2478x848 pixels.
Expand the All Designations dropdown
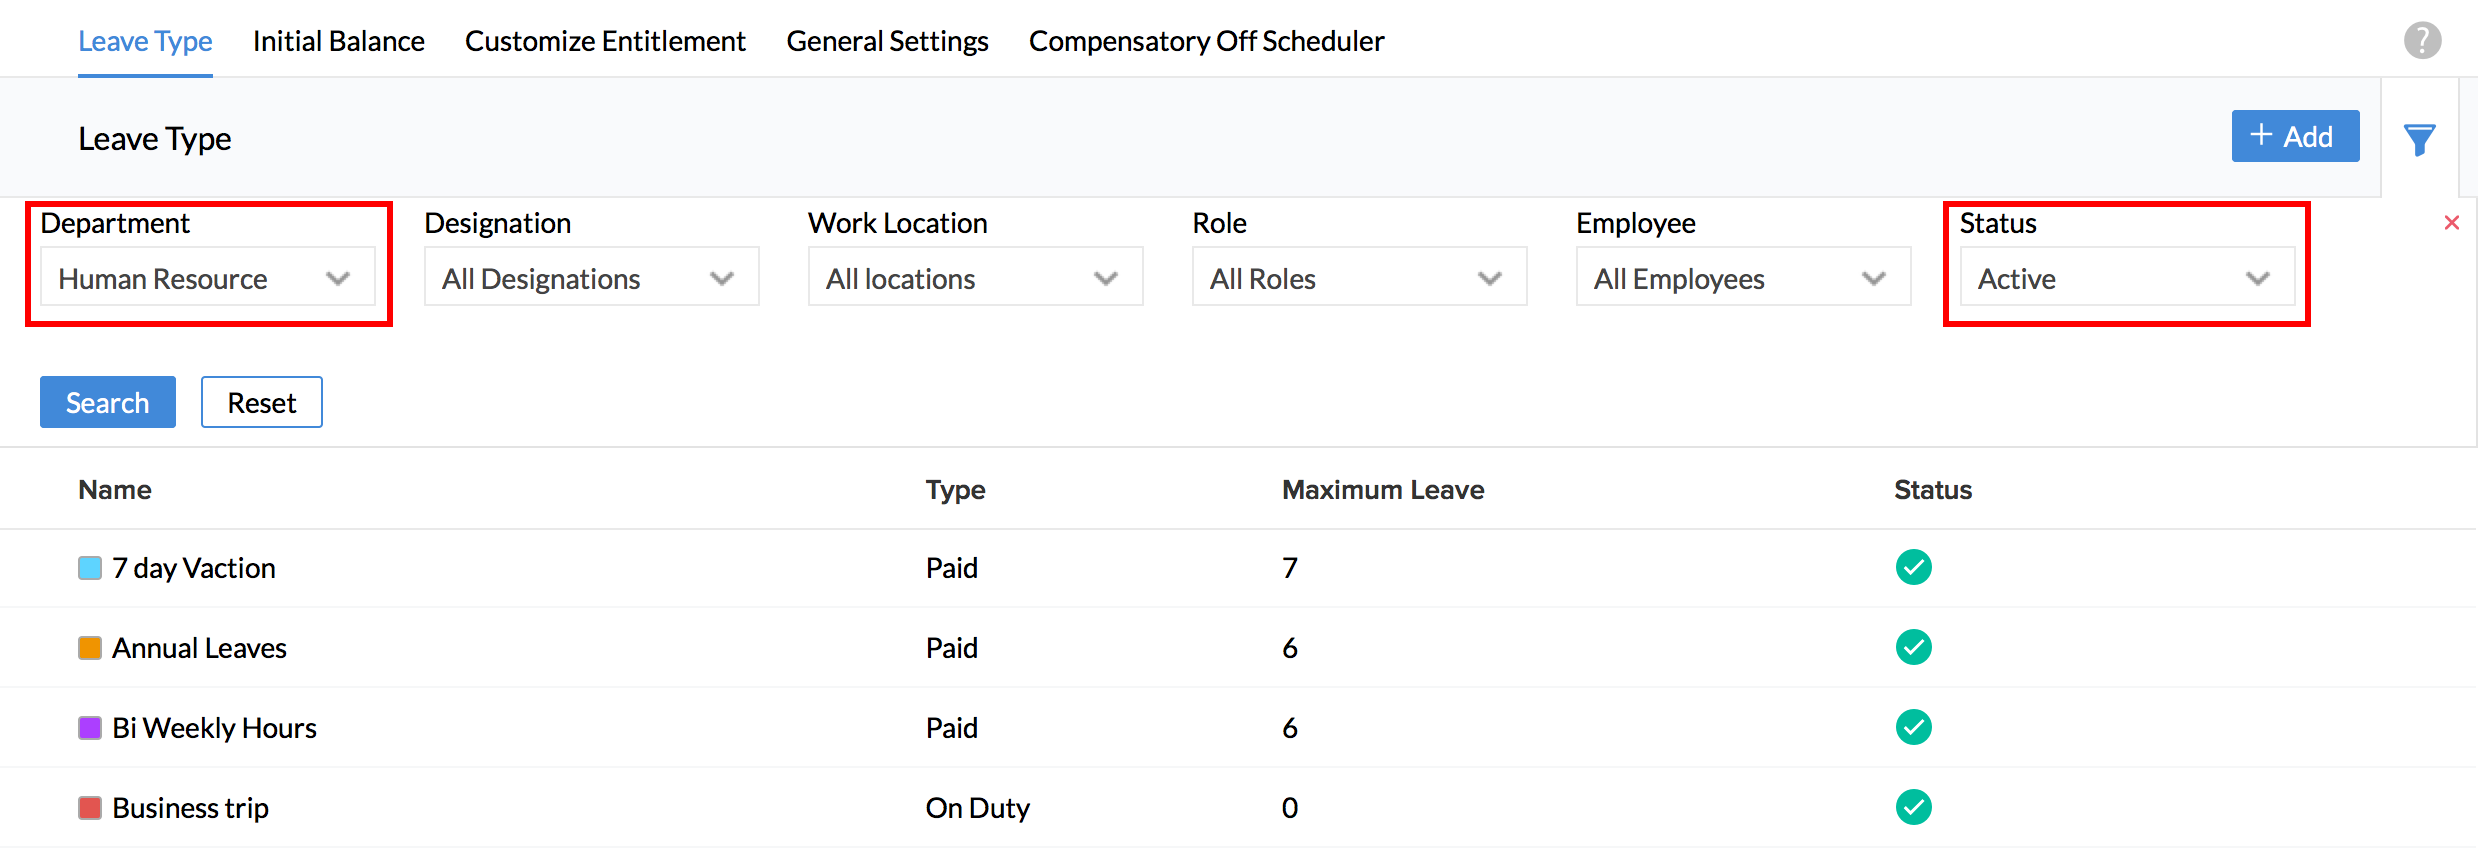click(591, 277)
